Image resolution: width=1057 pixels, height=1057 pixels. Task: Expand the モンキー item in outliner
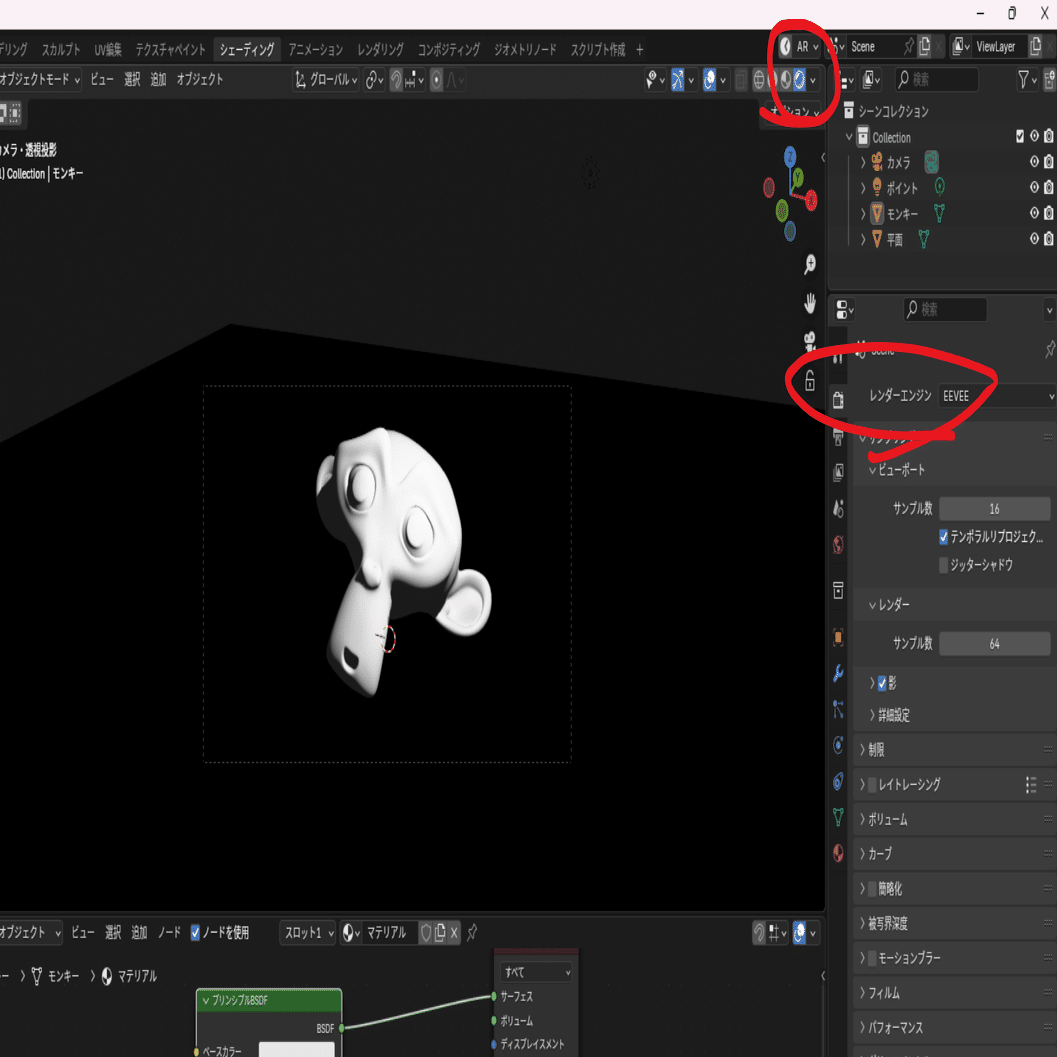click(863, 214)
